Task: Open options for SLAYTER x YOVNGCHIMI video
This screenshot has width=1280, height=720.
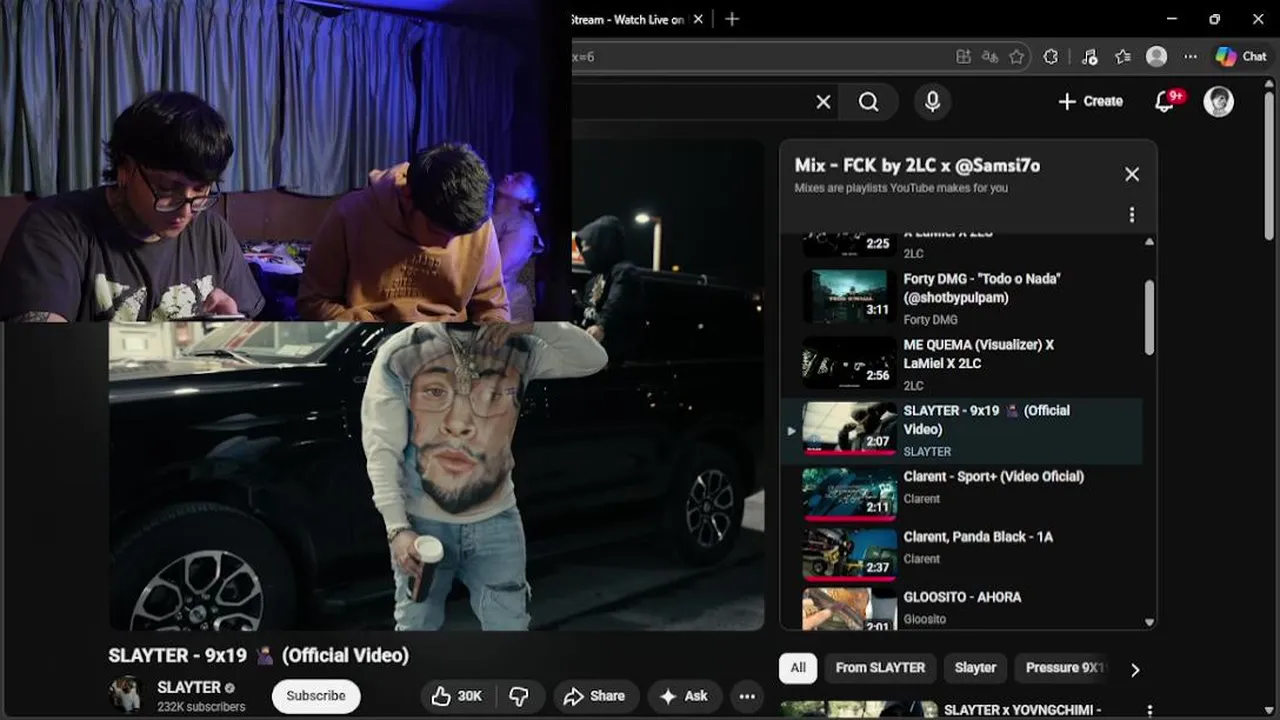Action: point(1149,710)
